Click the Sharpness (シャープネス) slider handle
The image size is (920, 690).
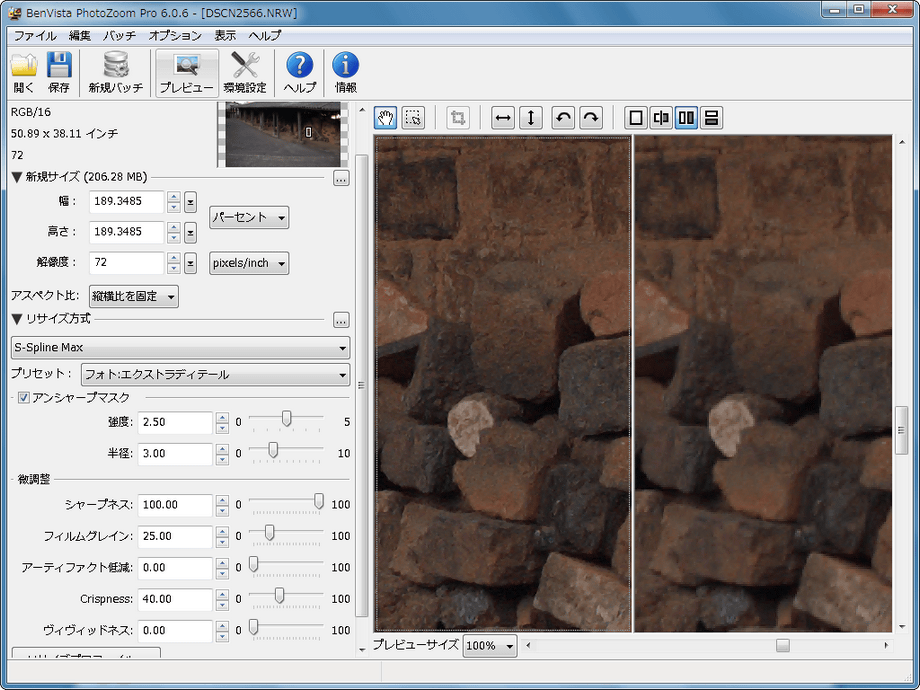click(x=319, y=501)
